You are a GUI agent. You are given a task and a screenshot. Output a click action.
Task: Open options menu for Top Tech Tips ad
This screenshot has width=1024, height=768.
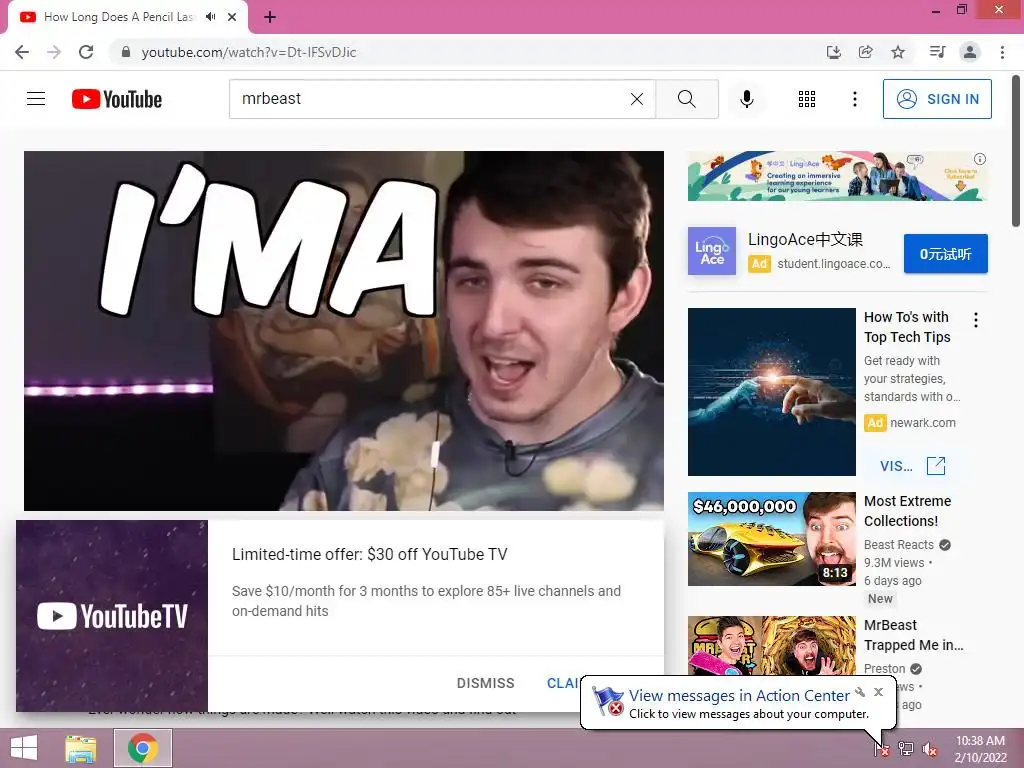(x=976, y=320)
